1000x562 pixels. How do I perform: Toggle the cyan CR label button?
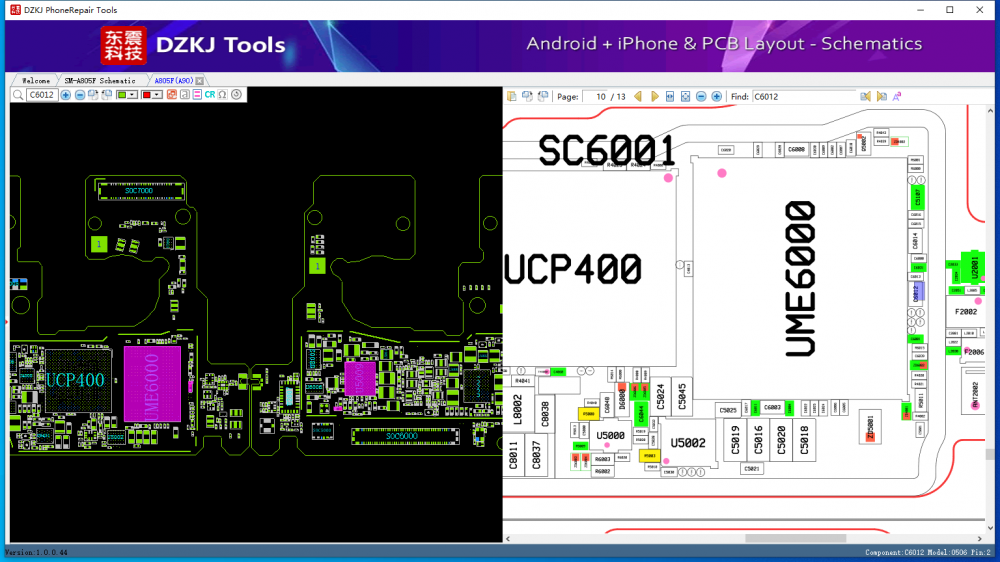210,95
